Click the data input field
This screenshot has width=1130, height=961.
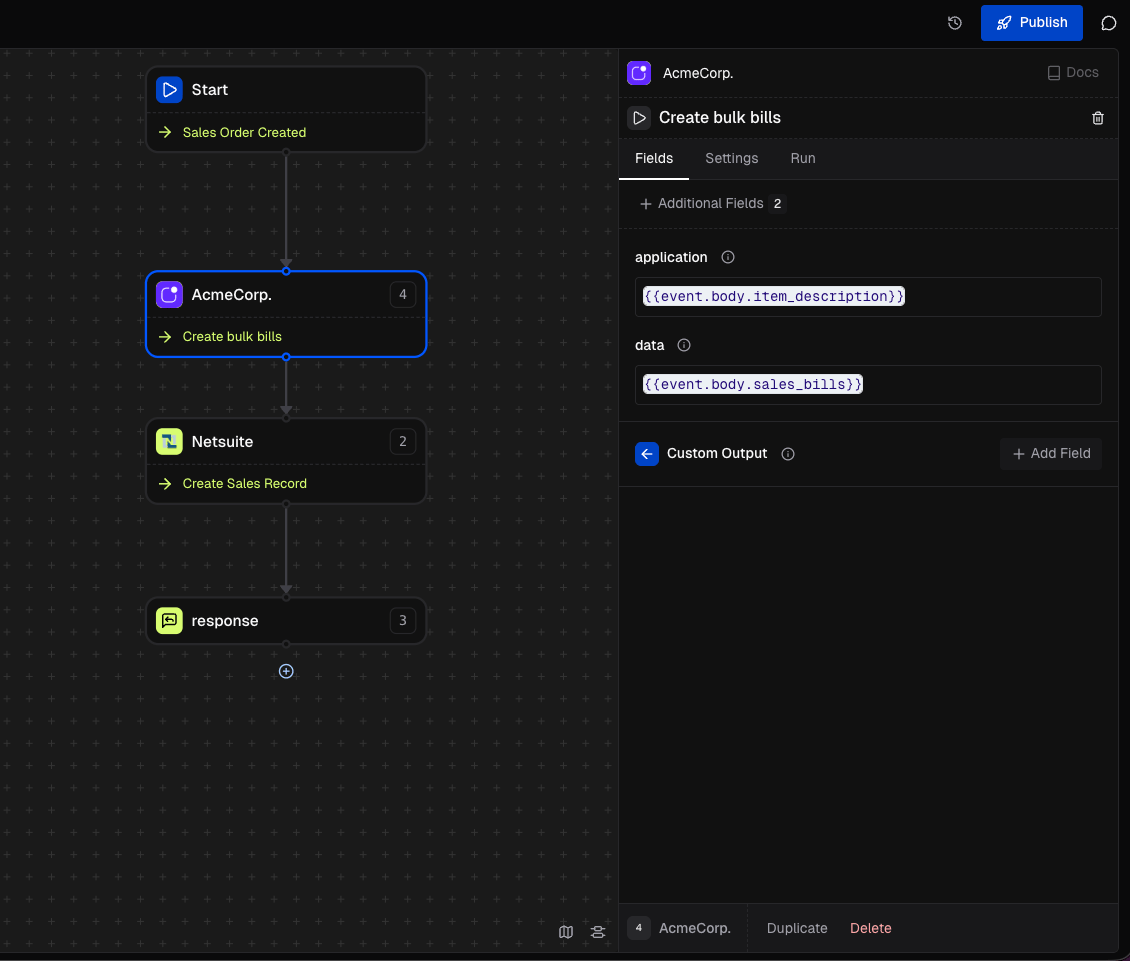868,385
